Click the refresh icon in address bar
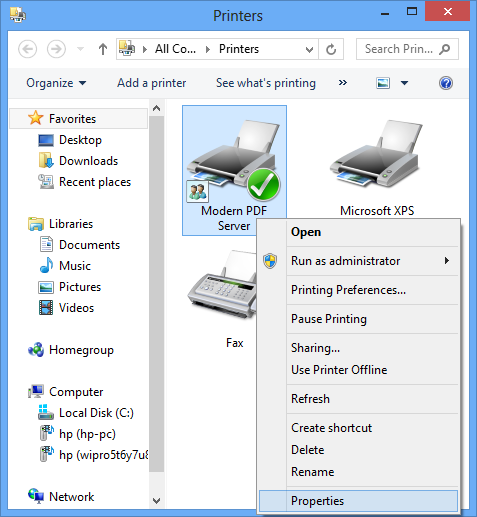The width and height of the screenshot is (477, 517). point(331,49)
